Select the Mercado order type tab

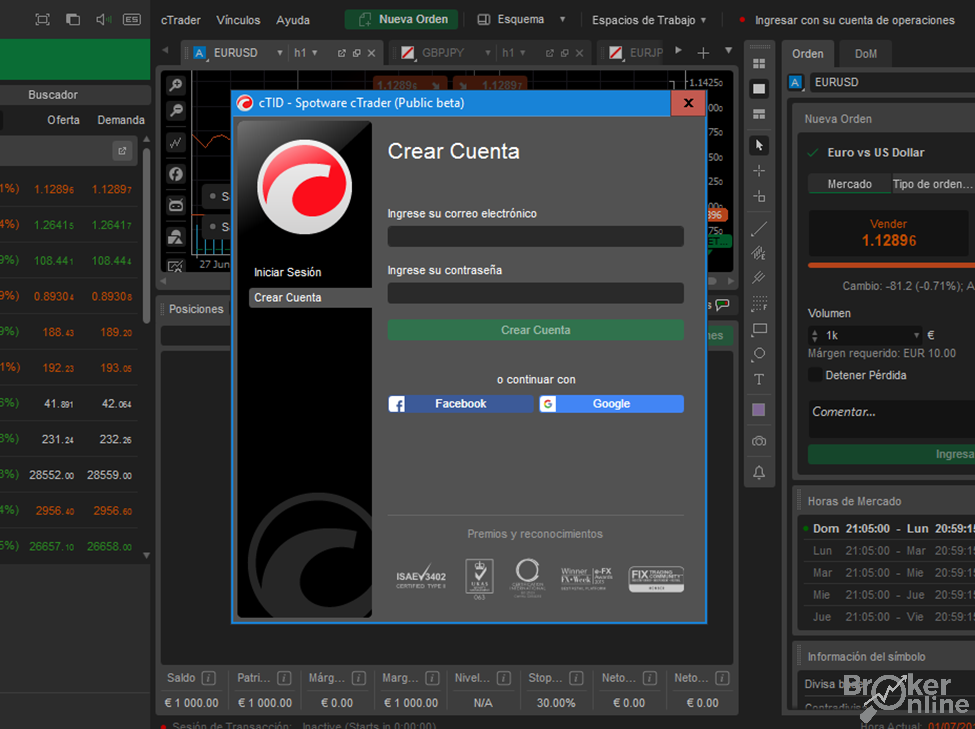tap(849, 184)
